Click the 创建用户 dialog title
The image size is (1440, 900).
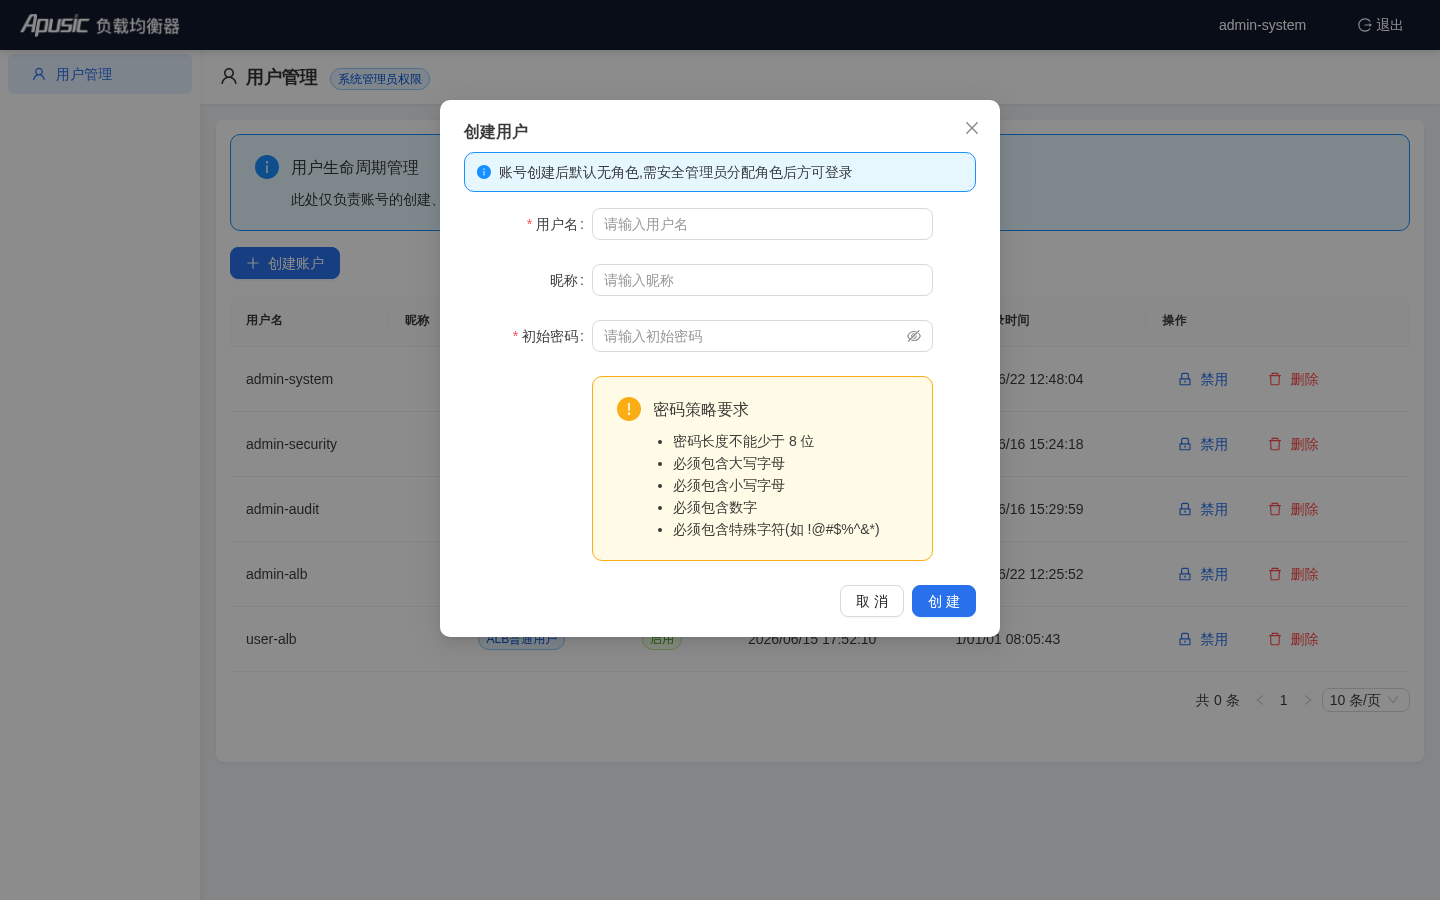pyautogui.click(x=496, y=131)
